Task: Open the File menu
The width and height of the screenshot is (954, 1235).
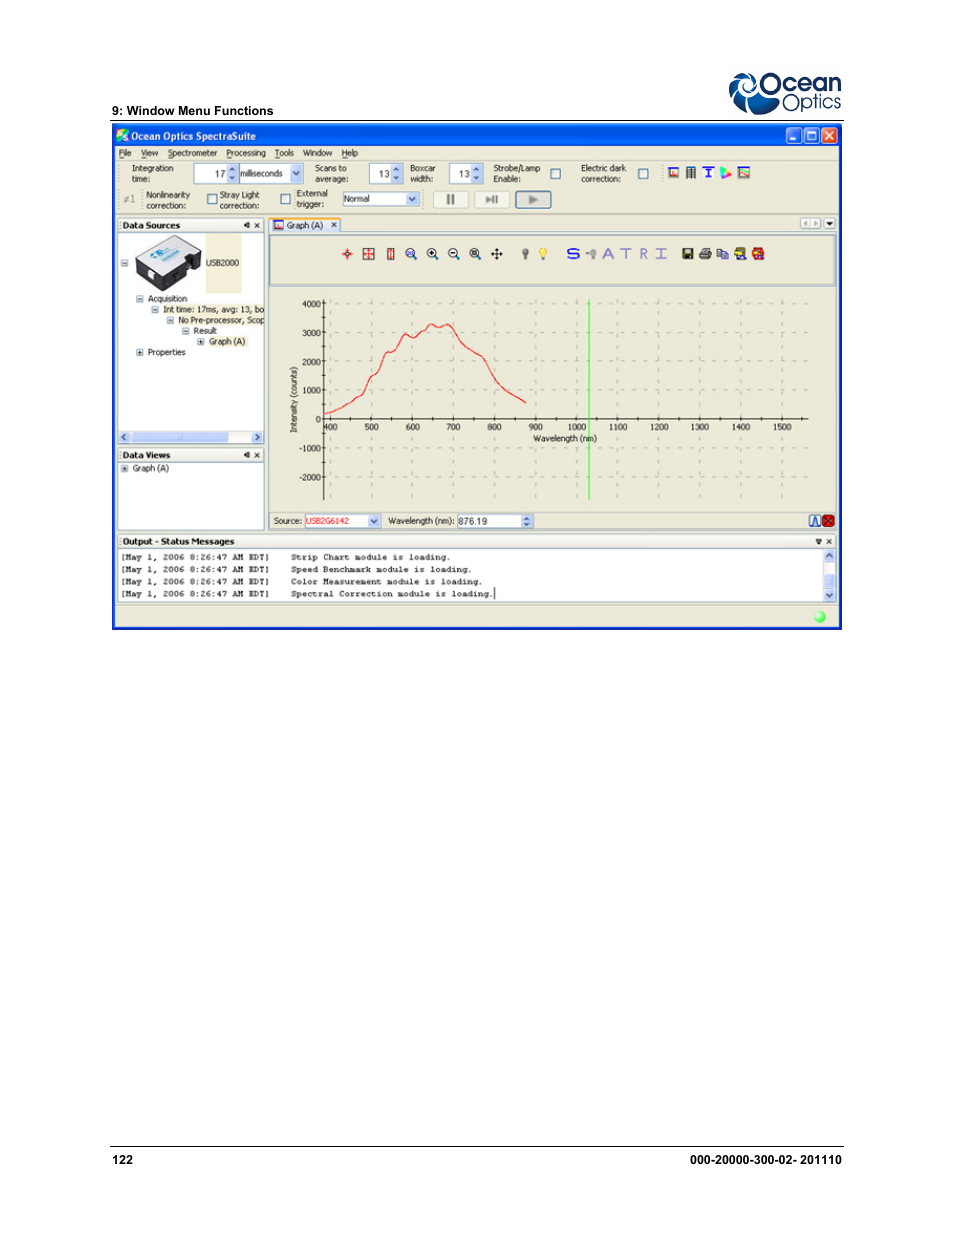Action: click(x=125, y=153)
